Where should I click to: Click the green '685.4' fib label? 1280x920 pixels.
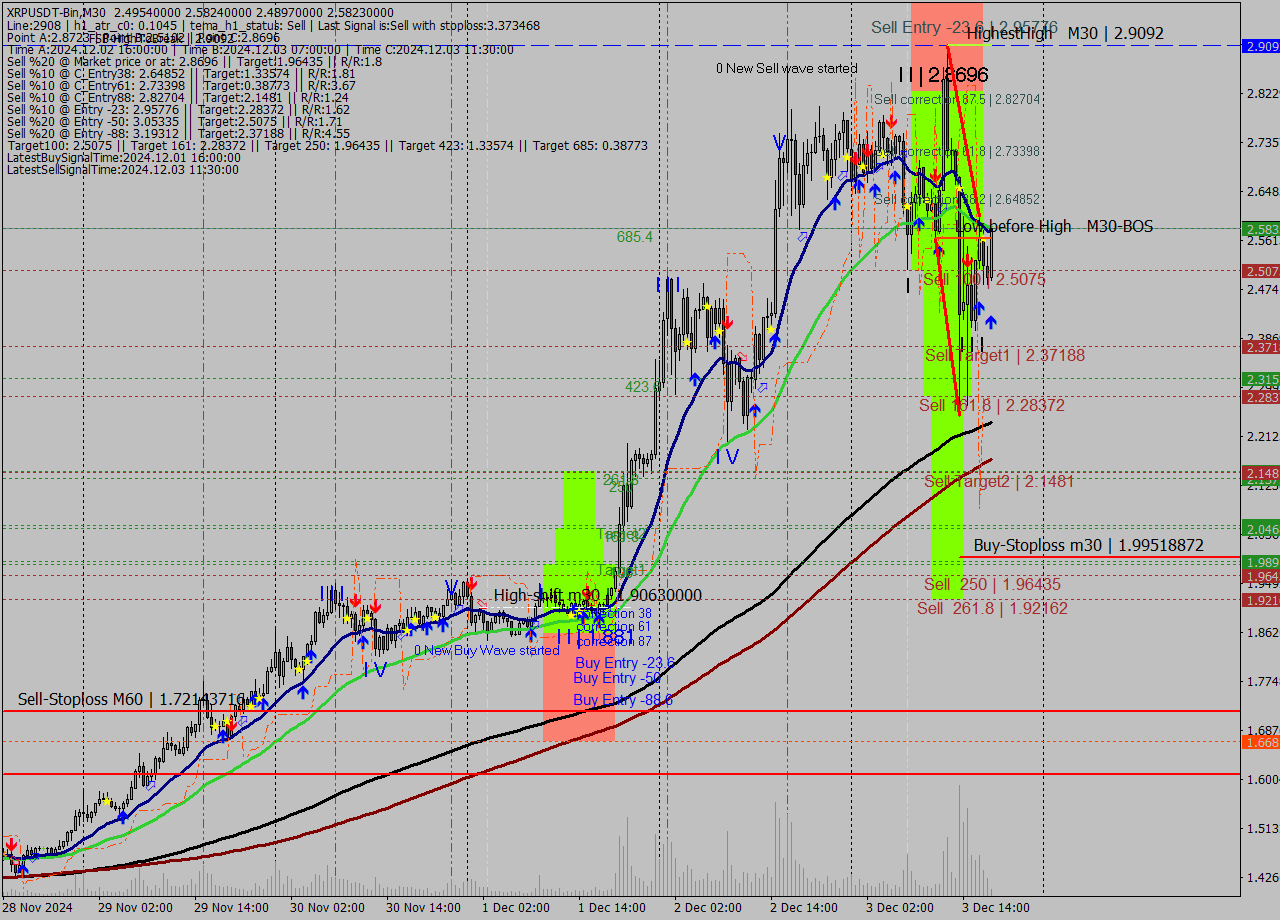point(635,237)
